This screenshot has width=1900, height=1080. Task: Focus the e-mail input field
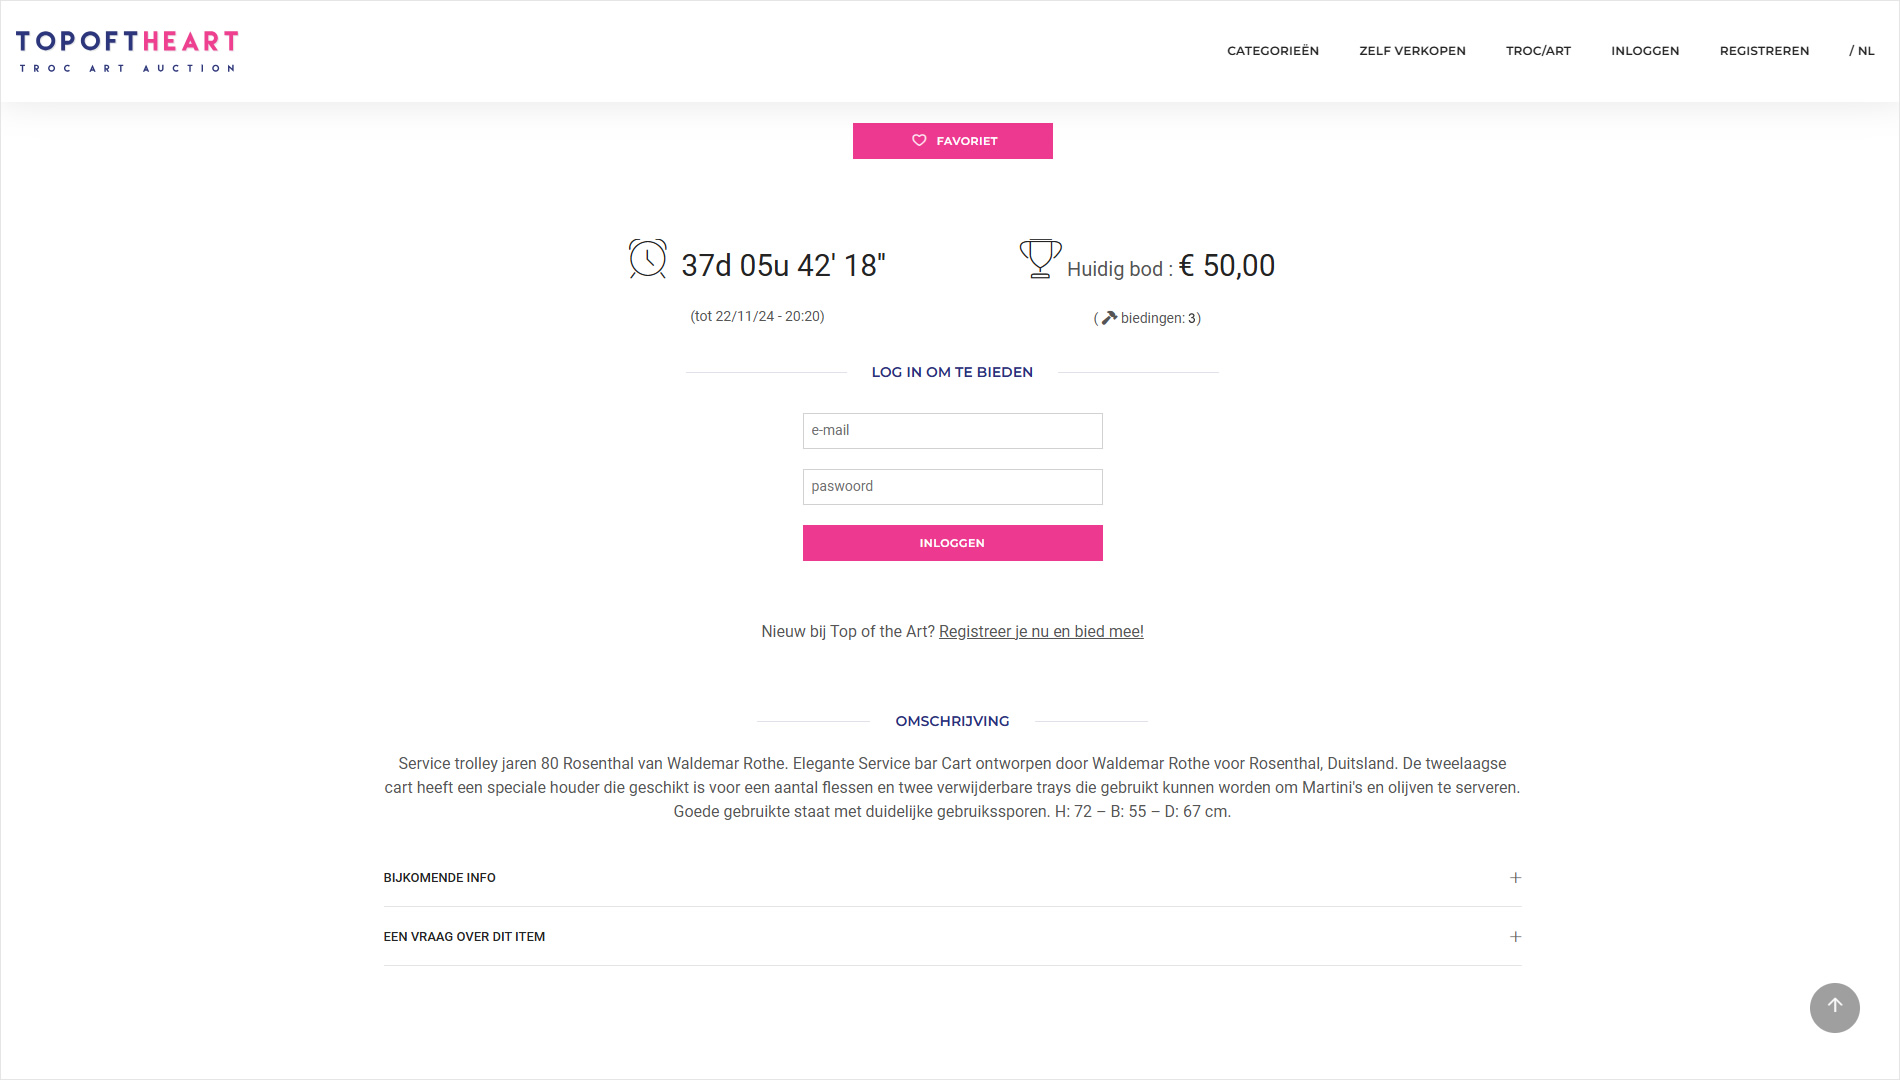tap(952, 431)
